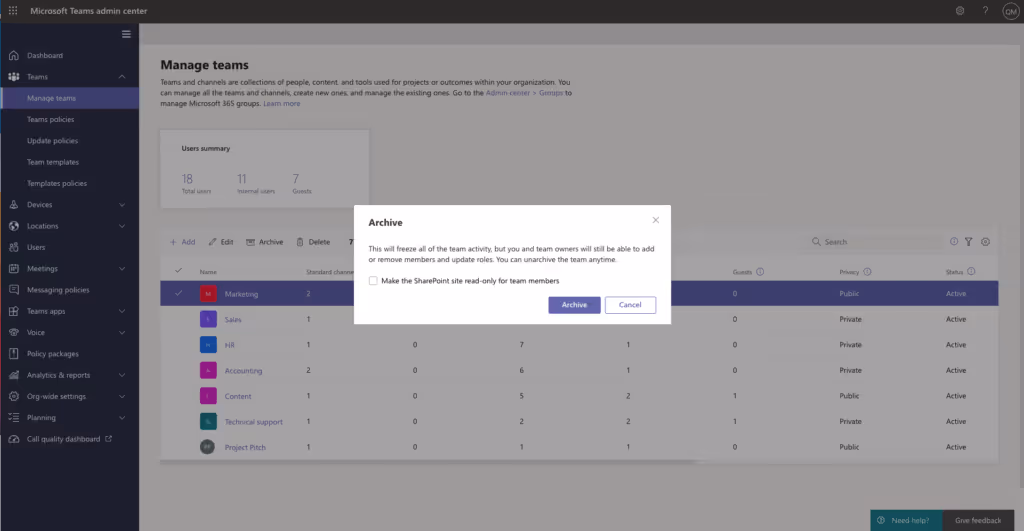This screenshot has width=1024, height=531.
Task: Expand the Devices section chevron
Action: [122, 205]
